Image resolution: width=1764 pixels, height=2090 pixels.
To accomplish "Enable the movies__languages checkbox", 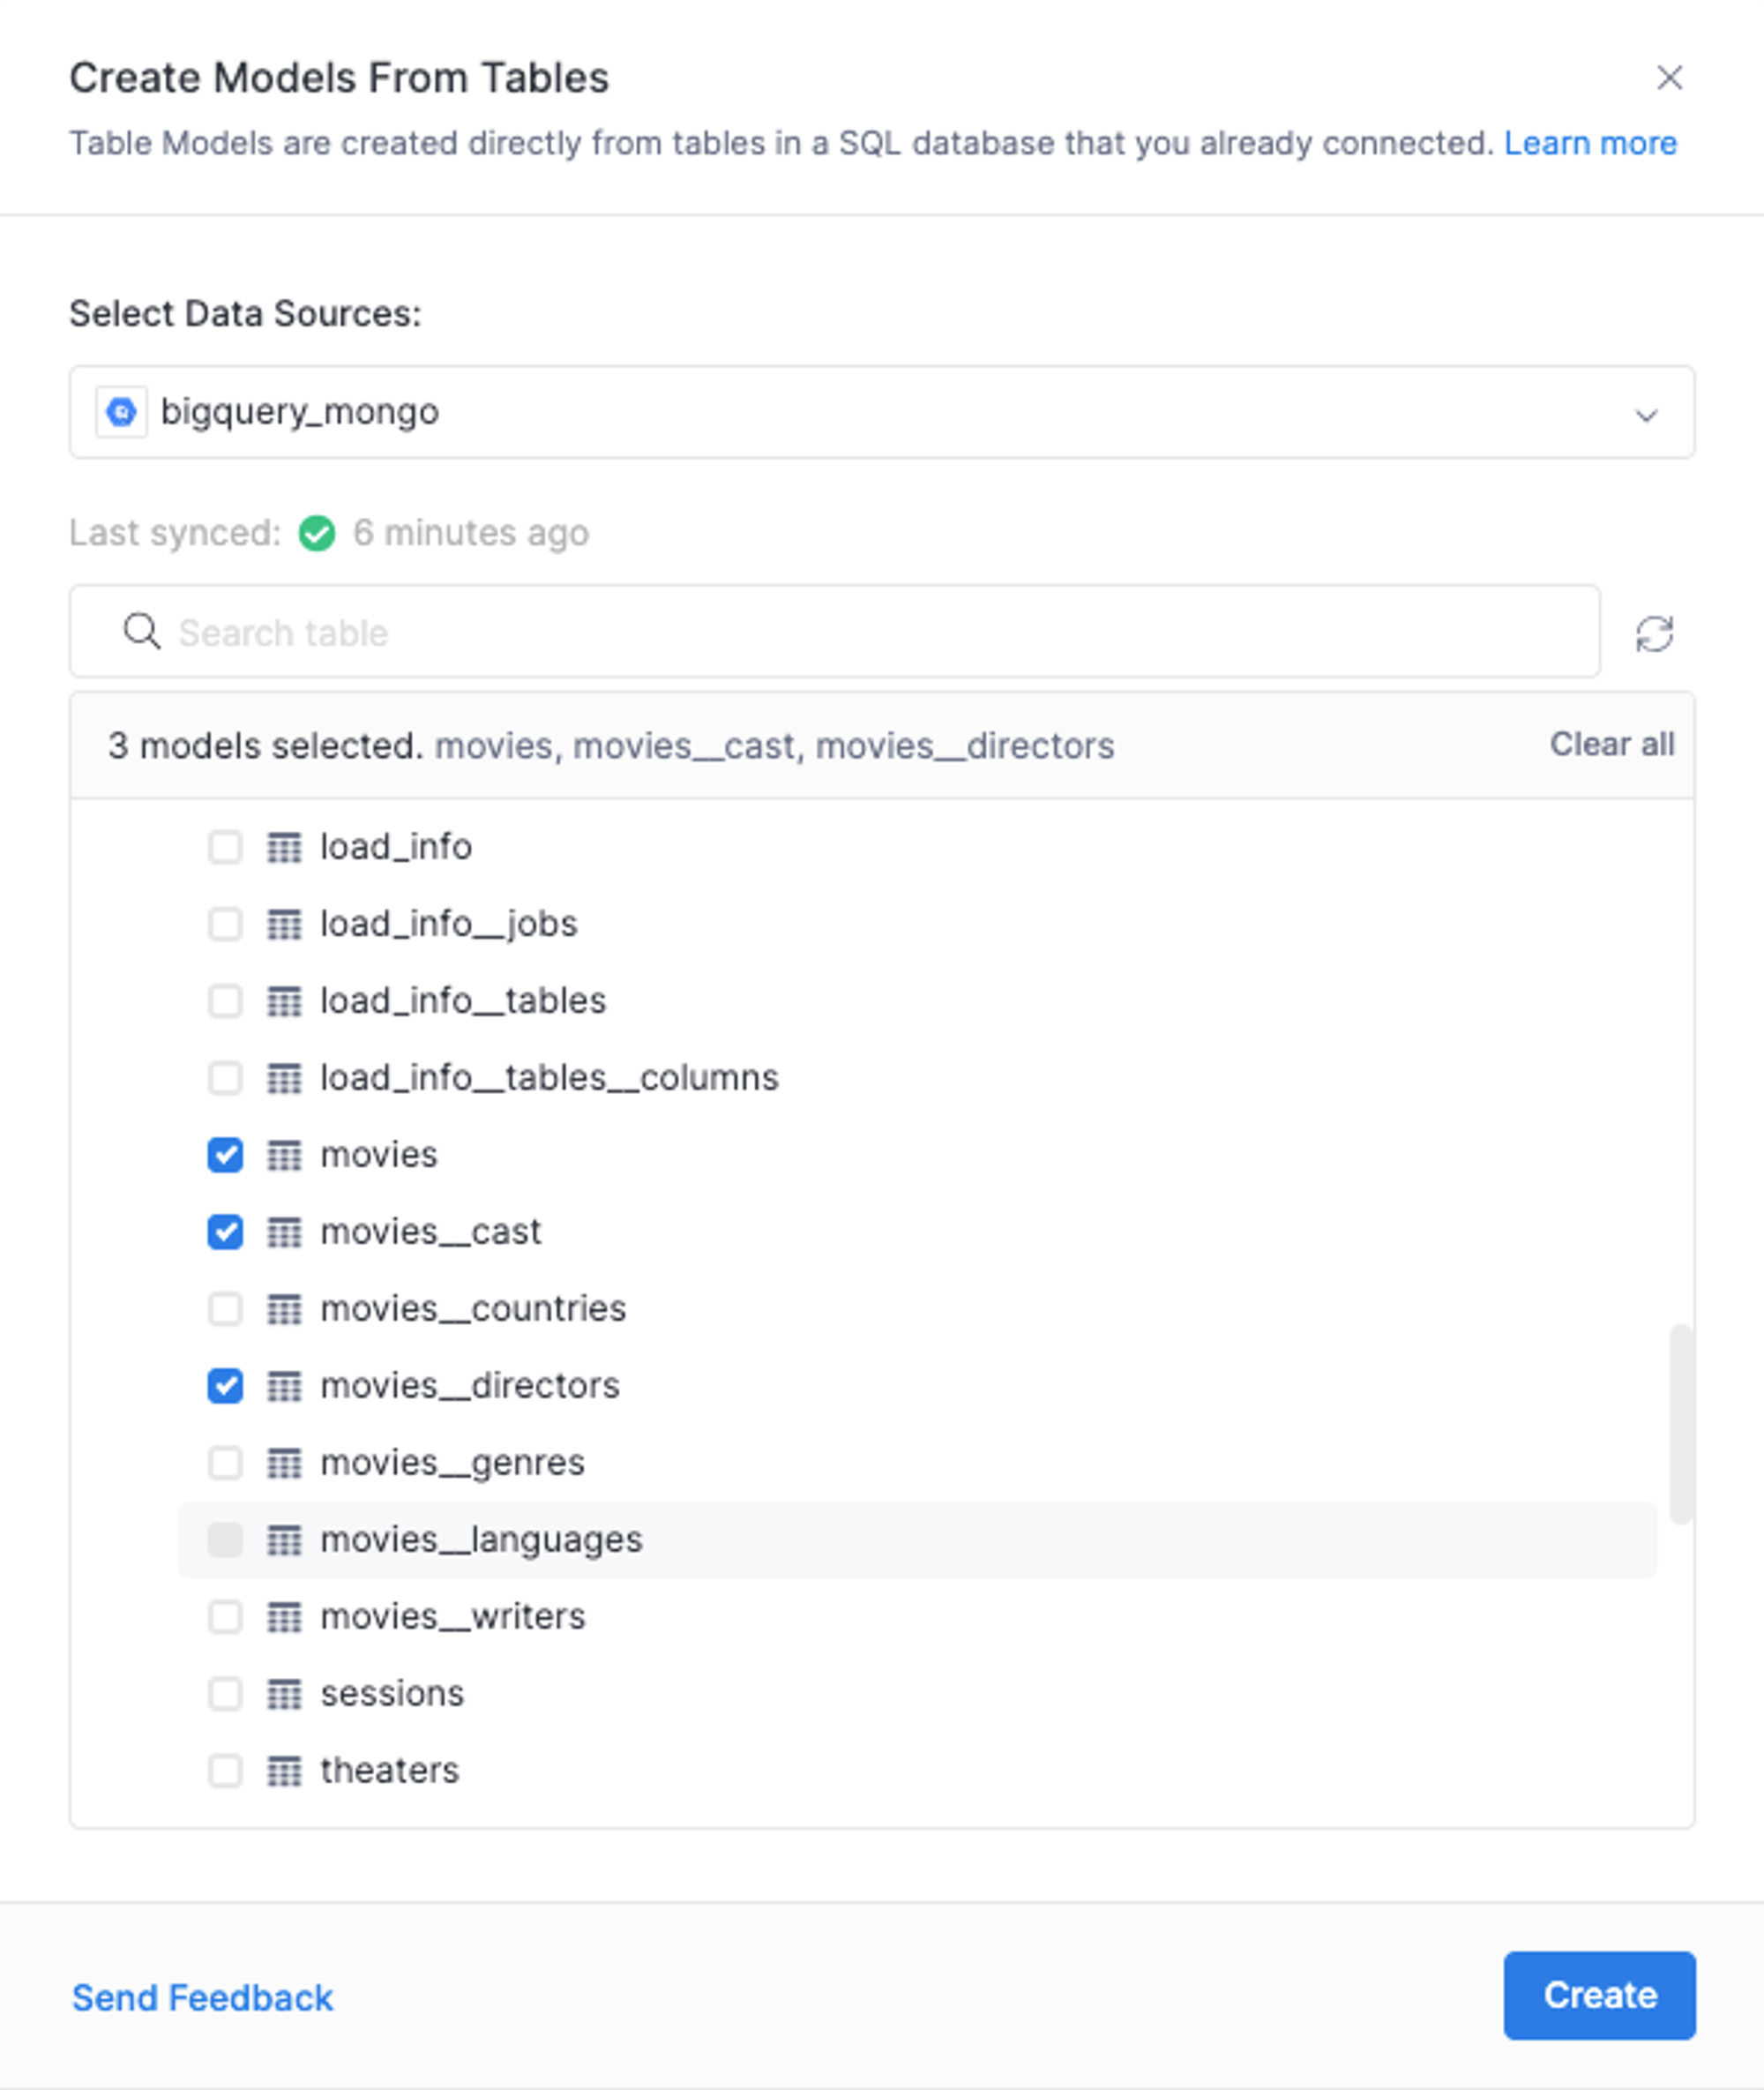I will pos(225,1541).
